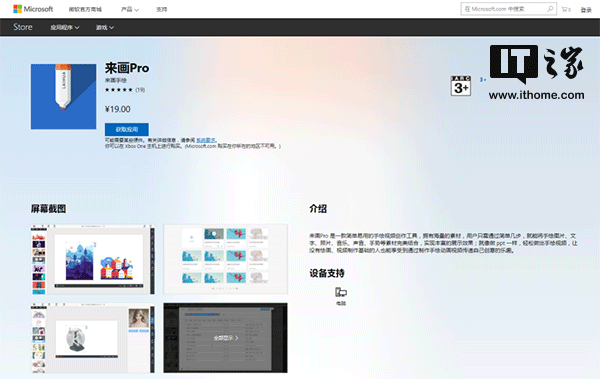Click 全部显示 on dark screenshot
600x379 pixels.
(x=225, y=338)
